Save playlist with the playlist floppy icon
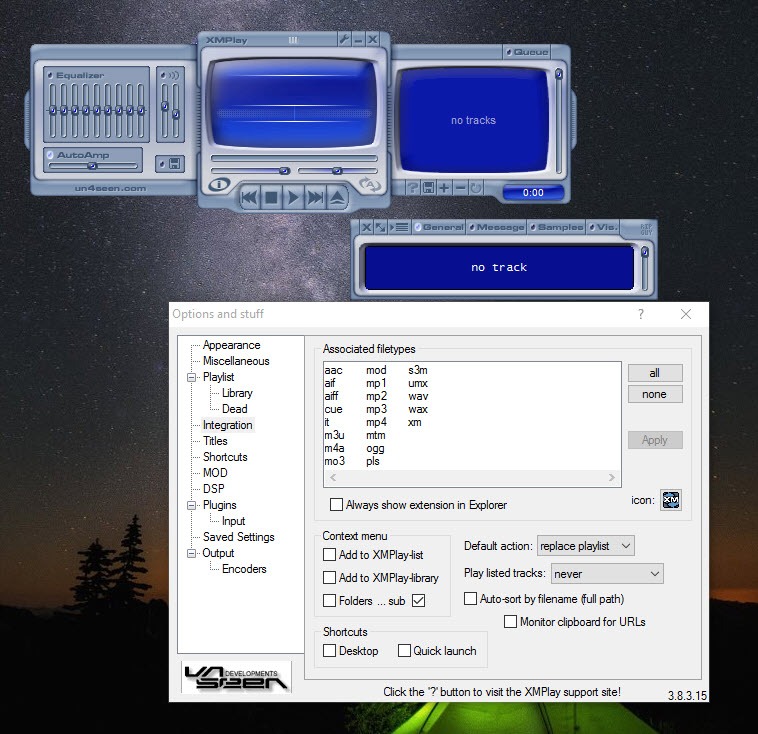This screenshot has width=758, height=734. pos(428,188)
